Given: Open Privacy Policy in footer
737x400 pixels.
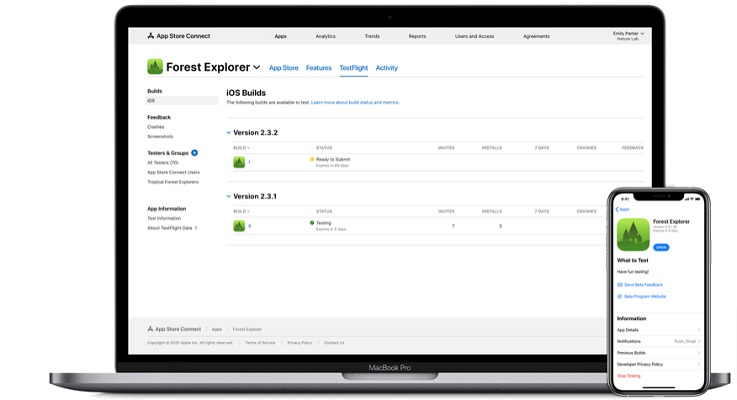Looking at the screenshot, I should coord(300,343).
